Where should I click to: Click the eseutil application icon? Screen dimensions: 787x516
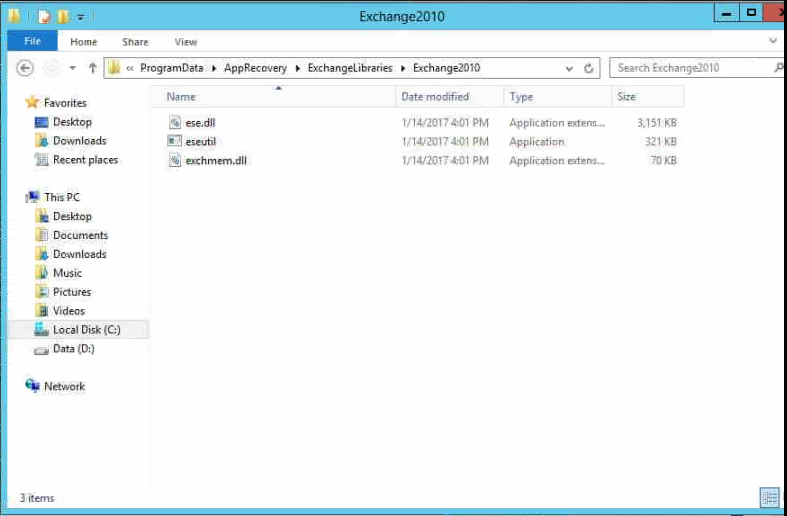pyautogui.click(x=174, y=141)
